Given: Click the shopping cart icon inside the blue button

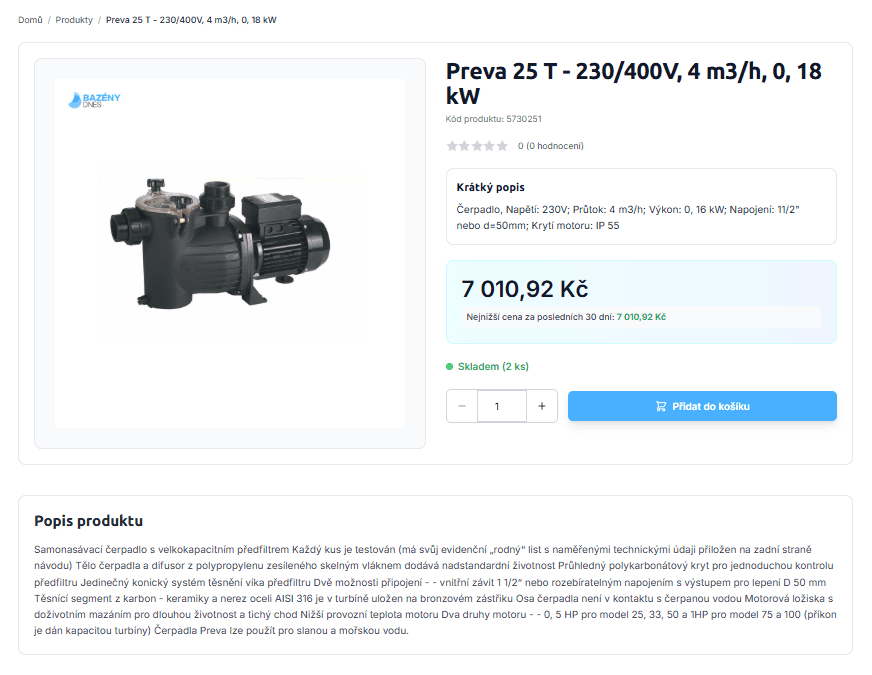Looking at the screenshot, I should pos(661,405).
